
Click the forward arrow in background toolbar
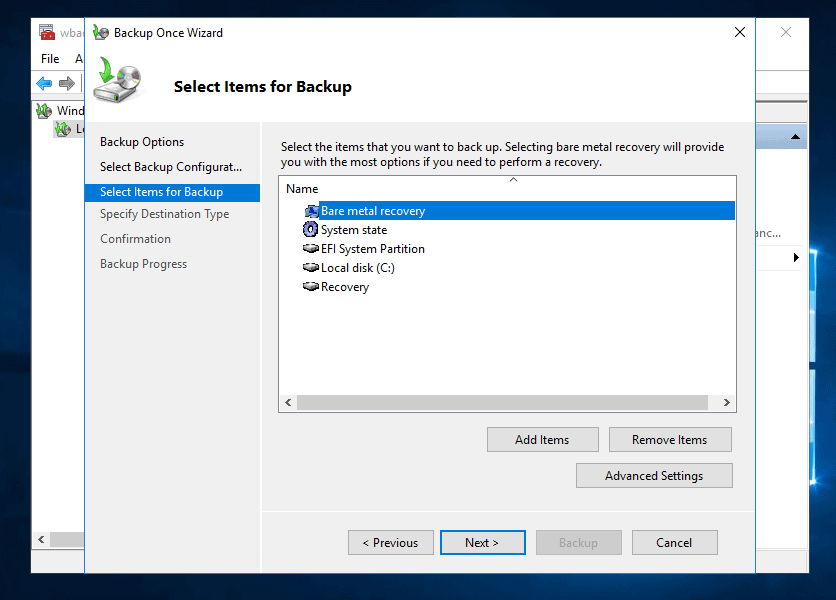point(67,84)
